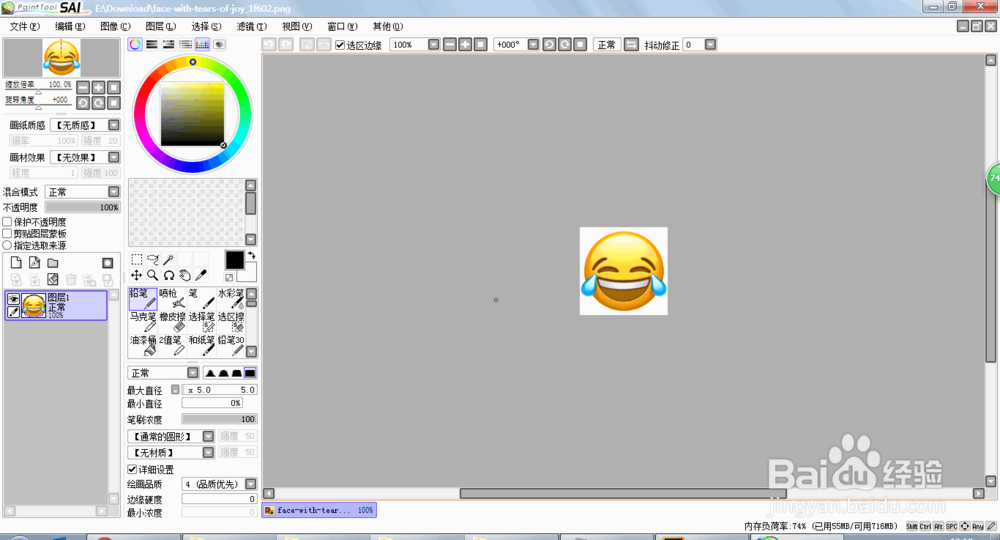Image resolution: width=1000 pixels, height=540 pixels.
Task: Create a new linework layer
Action: tap(34, 263)
